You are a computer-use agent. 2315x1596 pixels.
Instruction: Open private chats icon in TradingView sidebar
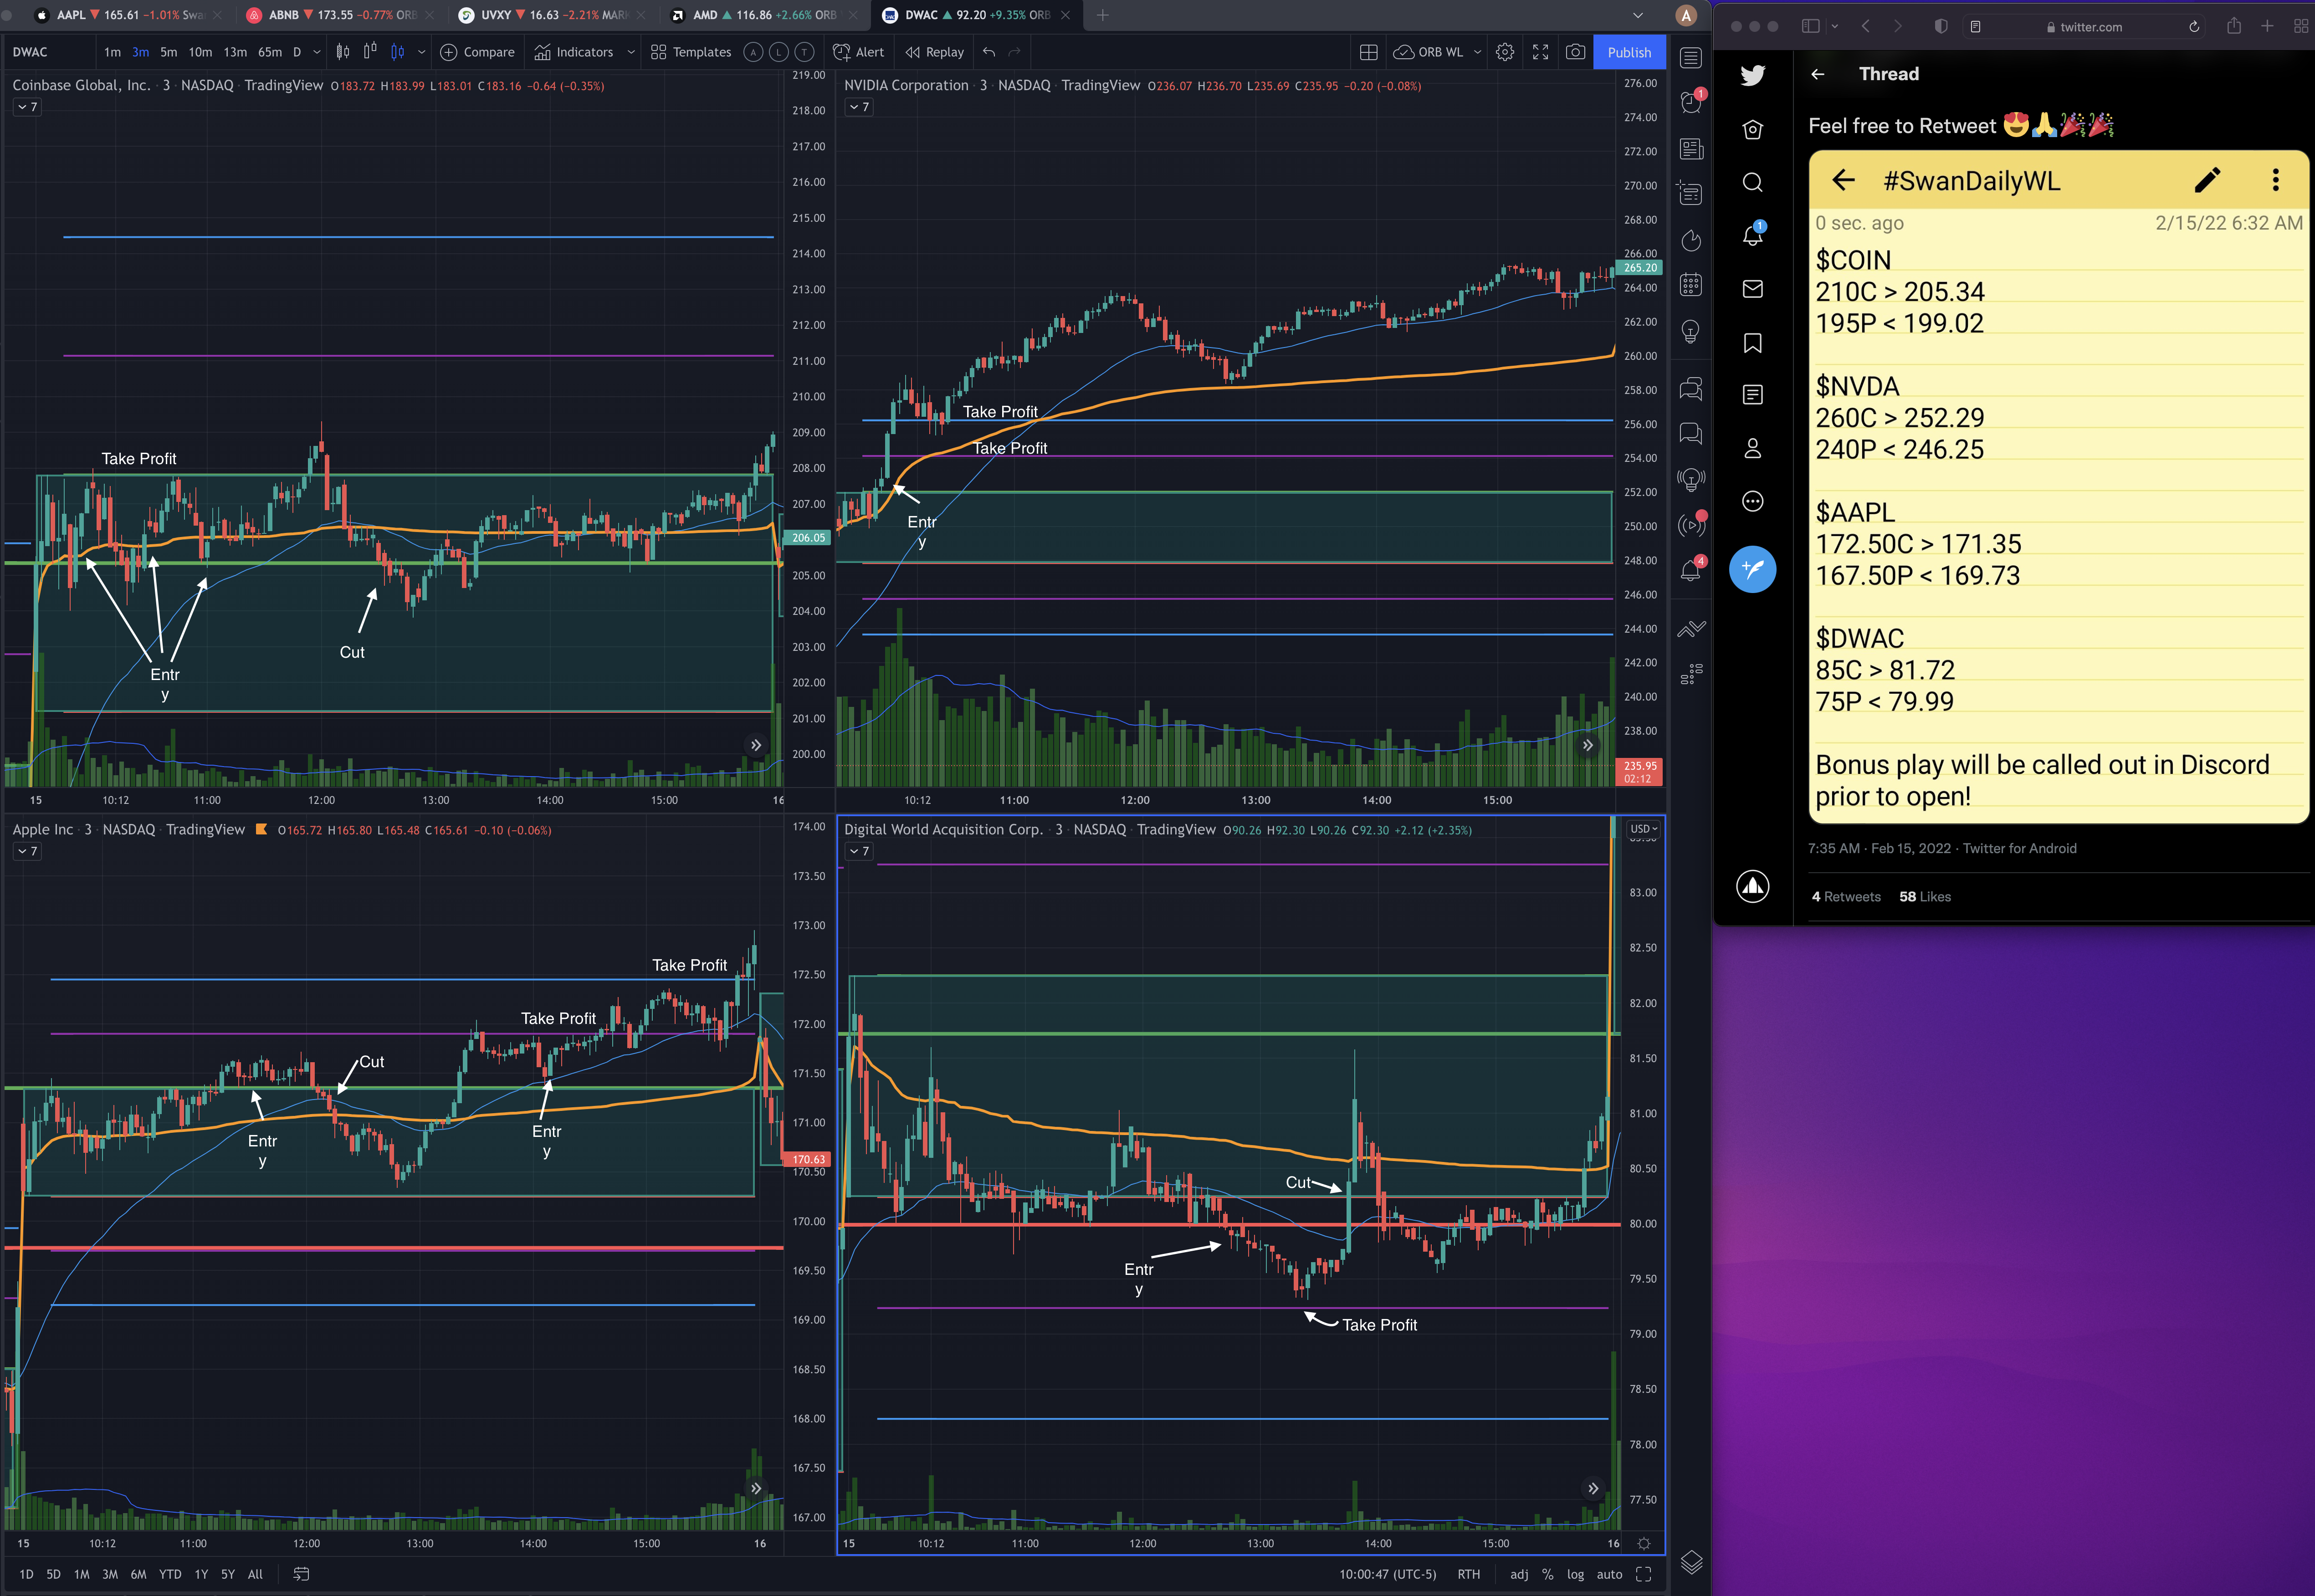1690,433
